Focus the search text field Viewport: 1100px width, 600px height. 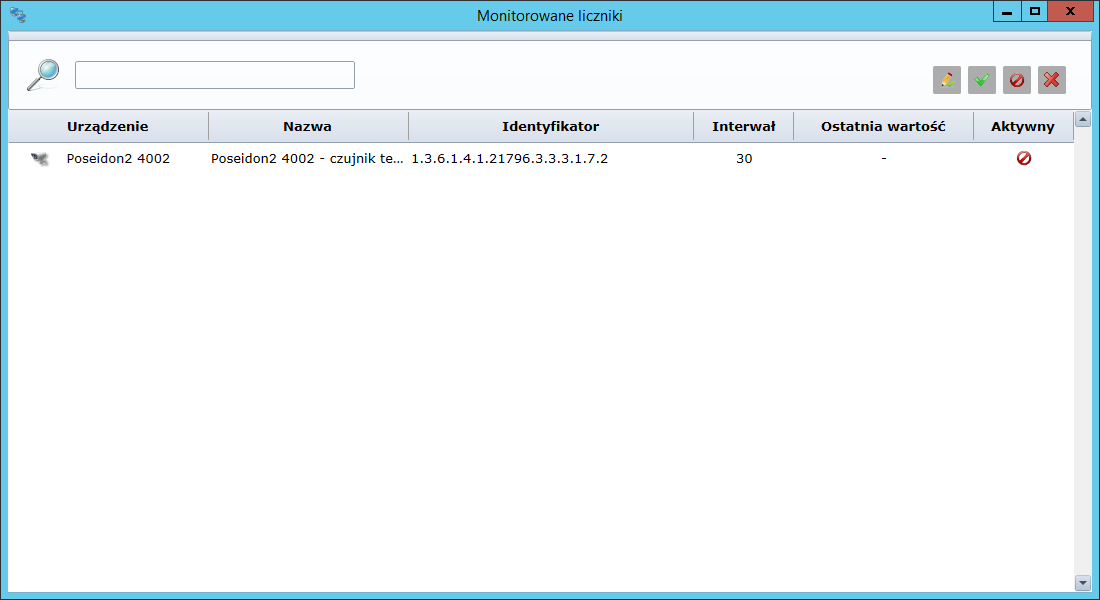215,75
